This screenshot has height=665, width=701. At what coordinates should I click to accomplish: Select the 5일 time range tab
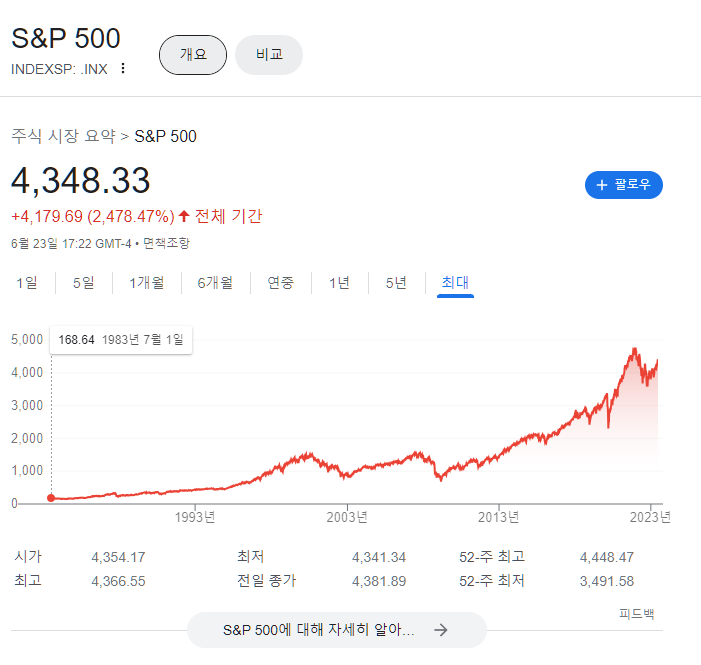tap(84, 283)
